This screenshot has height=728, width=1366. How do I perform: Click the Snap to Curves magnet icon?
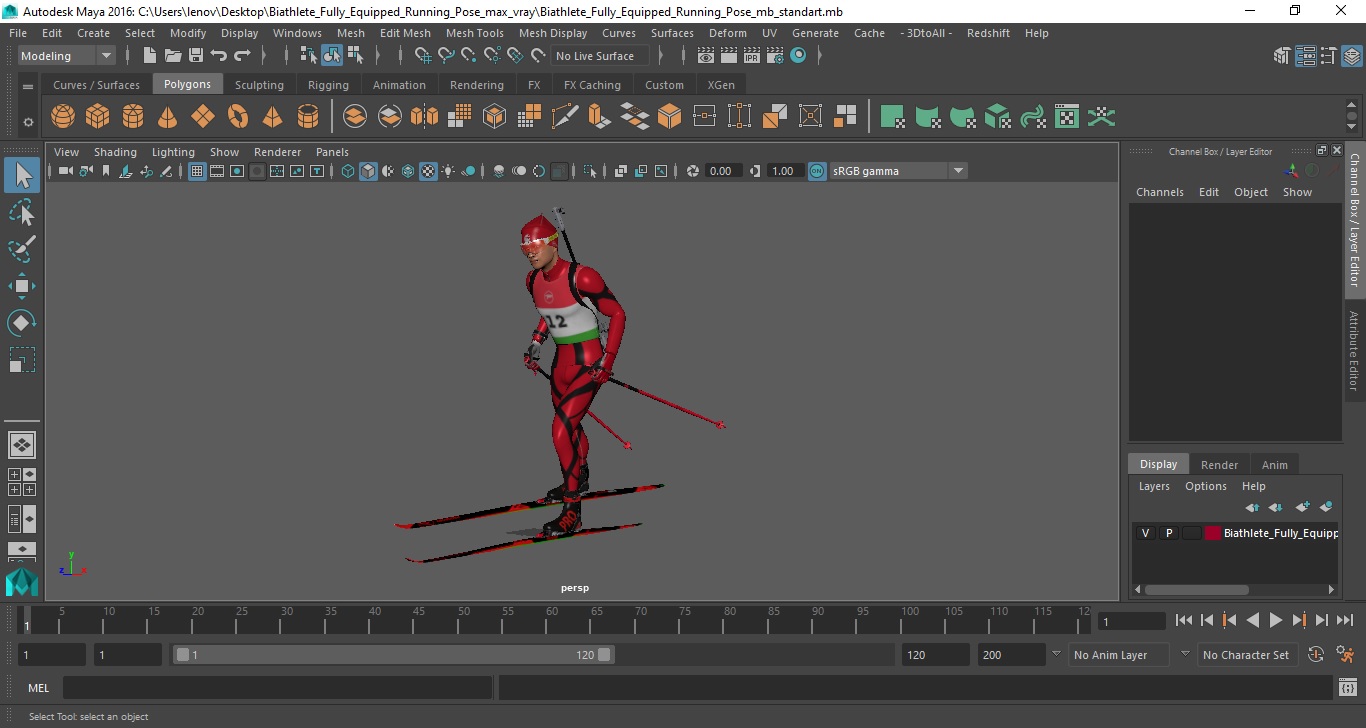(445, 56)
